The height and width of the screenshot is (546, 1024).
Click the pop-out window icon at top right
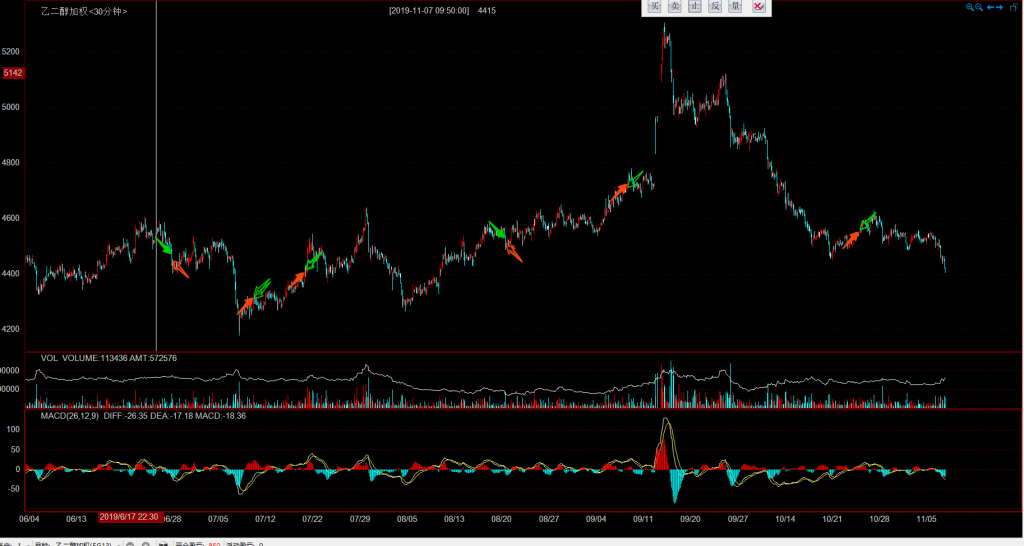(1014, 7)
